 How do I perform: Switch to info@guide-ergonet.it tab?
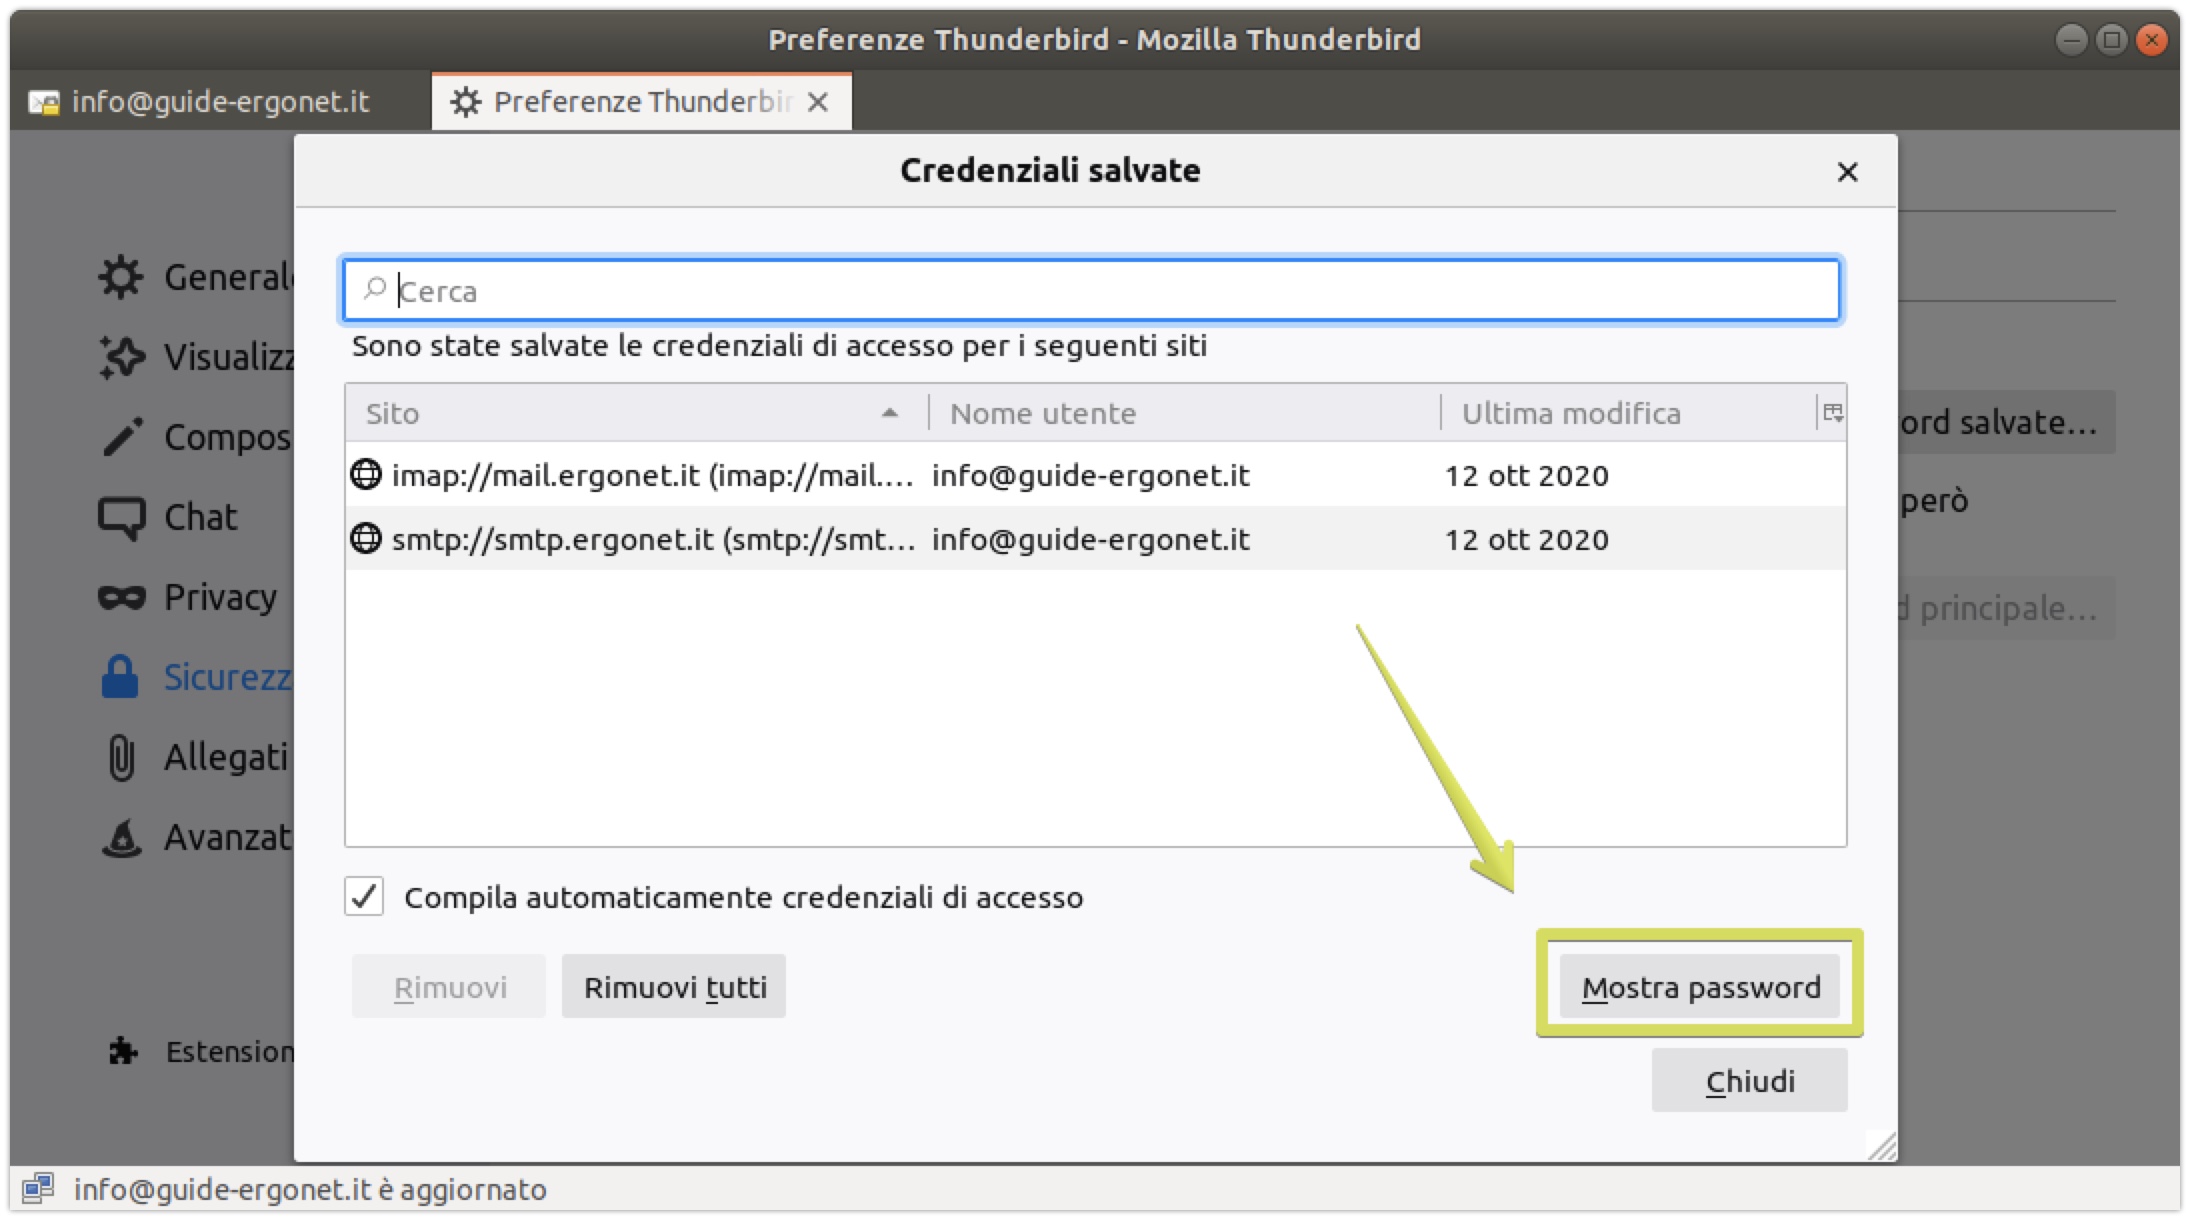(x=220, y=102)
